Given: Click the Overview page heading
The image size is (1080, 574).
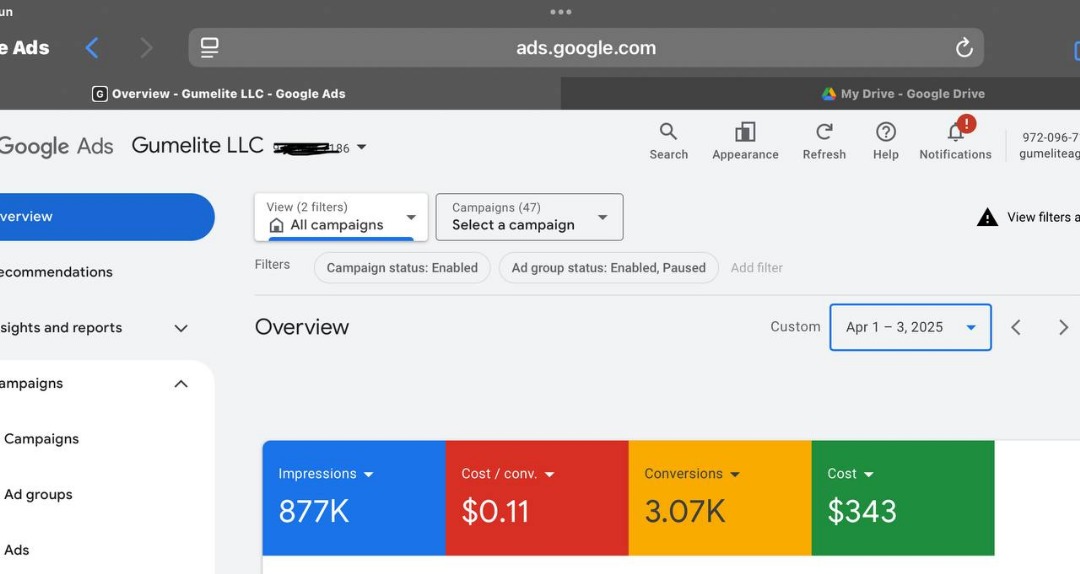Looking at the screenshot, I should point(302,327).
